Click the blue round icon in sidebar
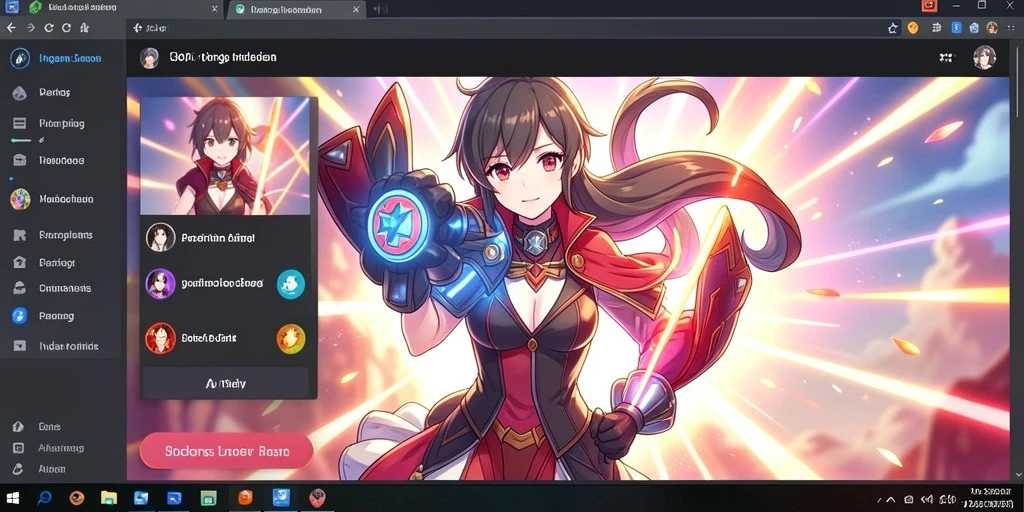 [x=20, y=316]
